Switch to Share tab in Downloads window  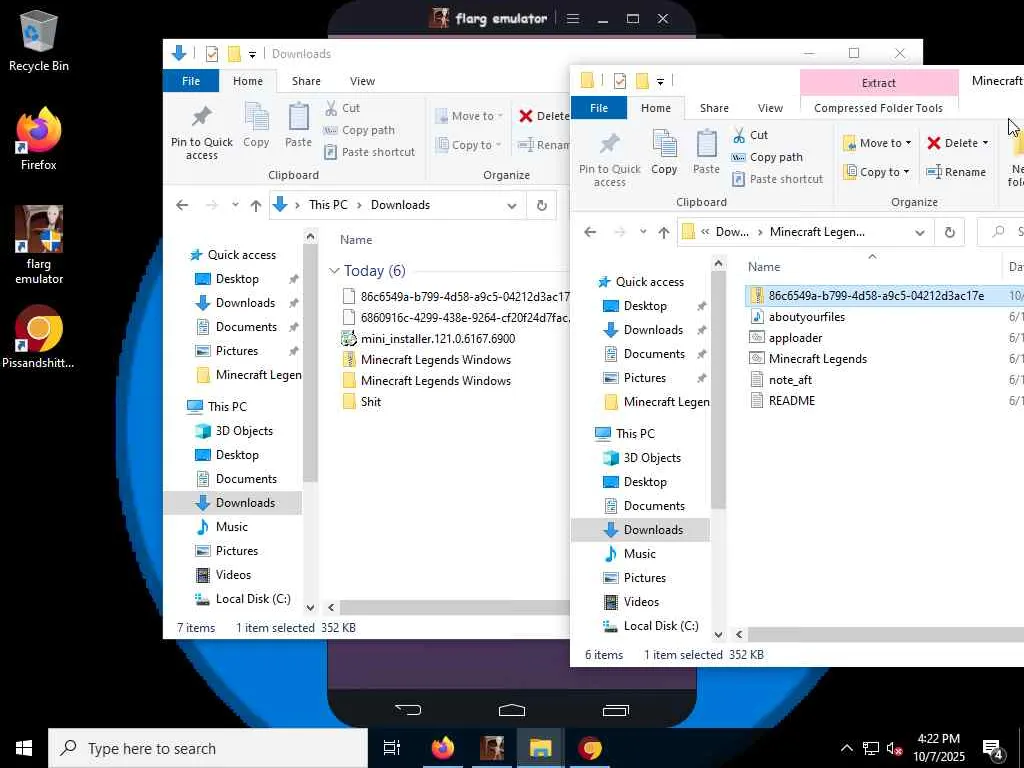coord(306,81)
